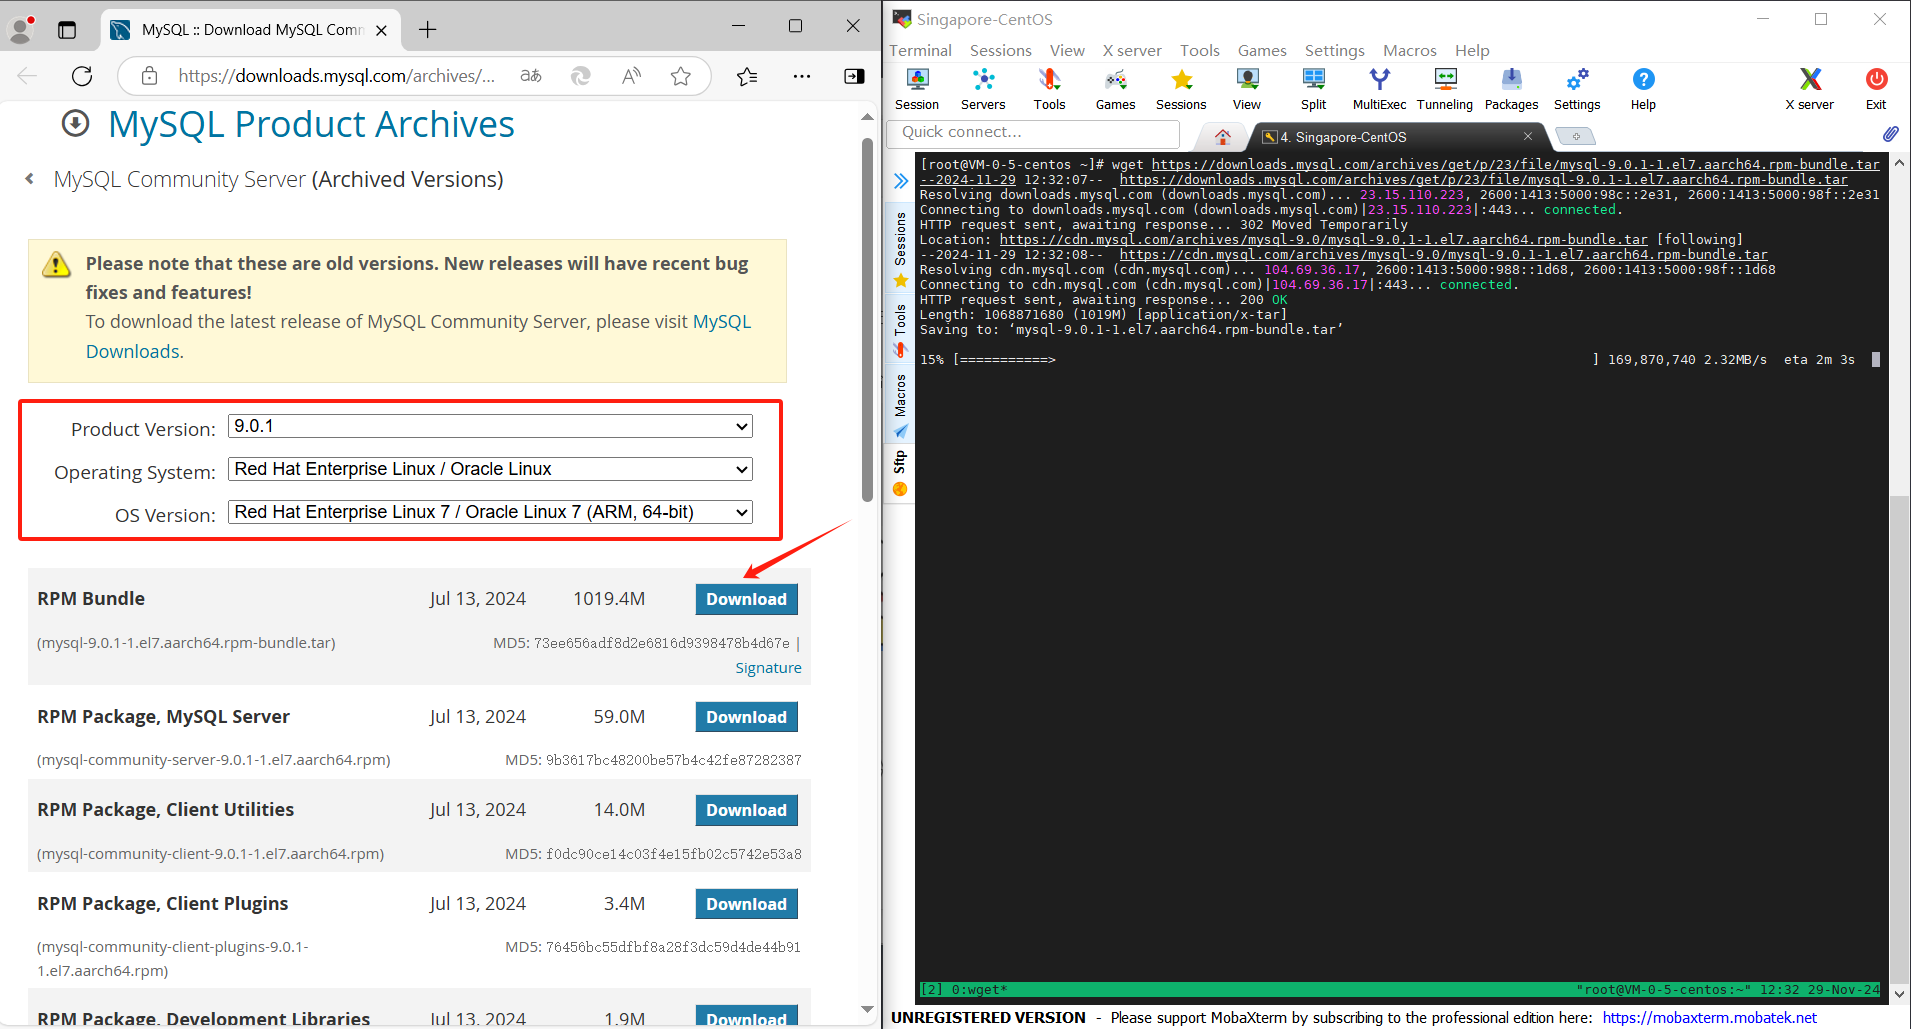
Task: Open the X server menu
Action: click(1132, 50)
